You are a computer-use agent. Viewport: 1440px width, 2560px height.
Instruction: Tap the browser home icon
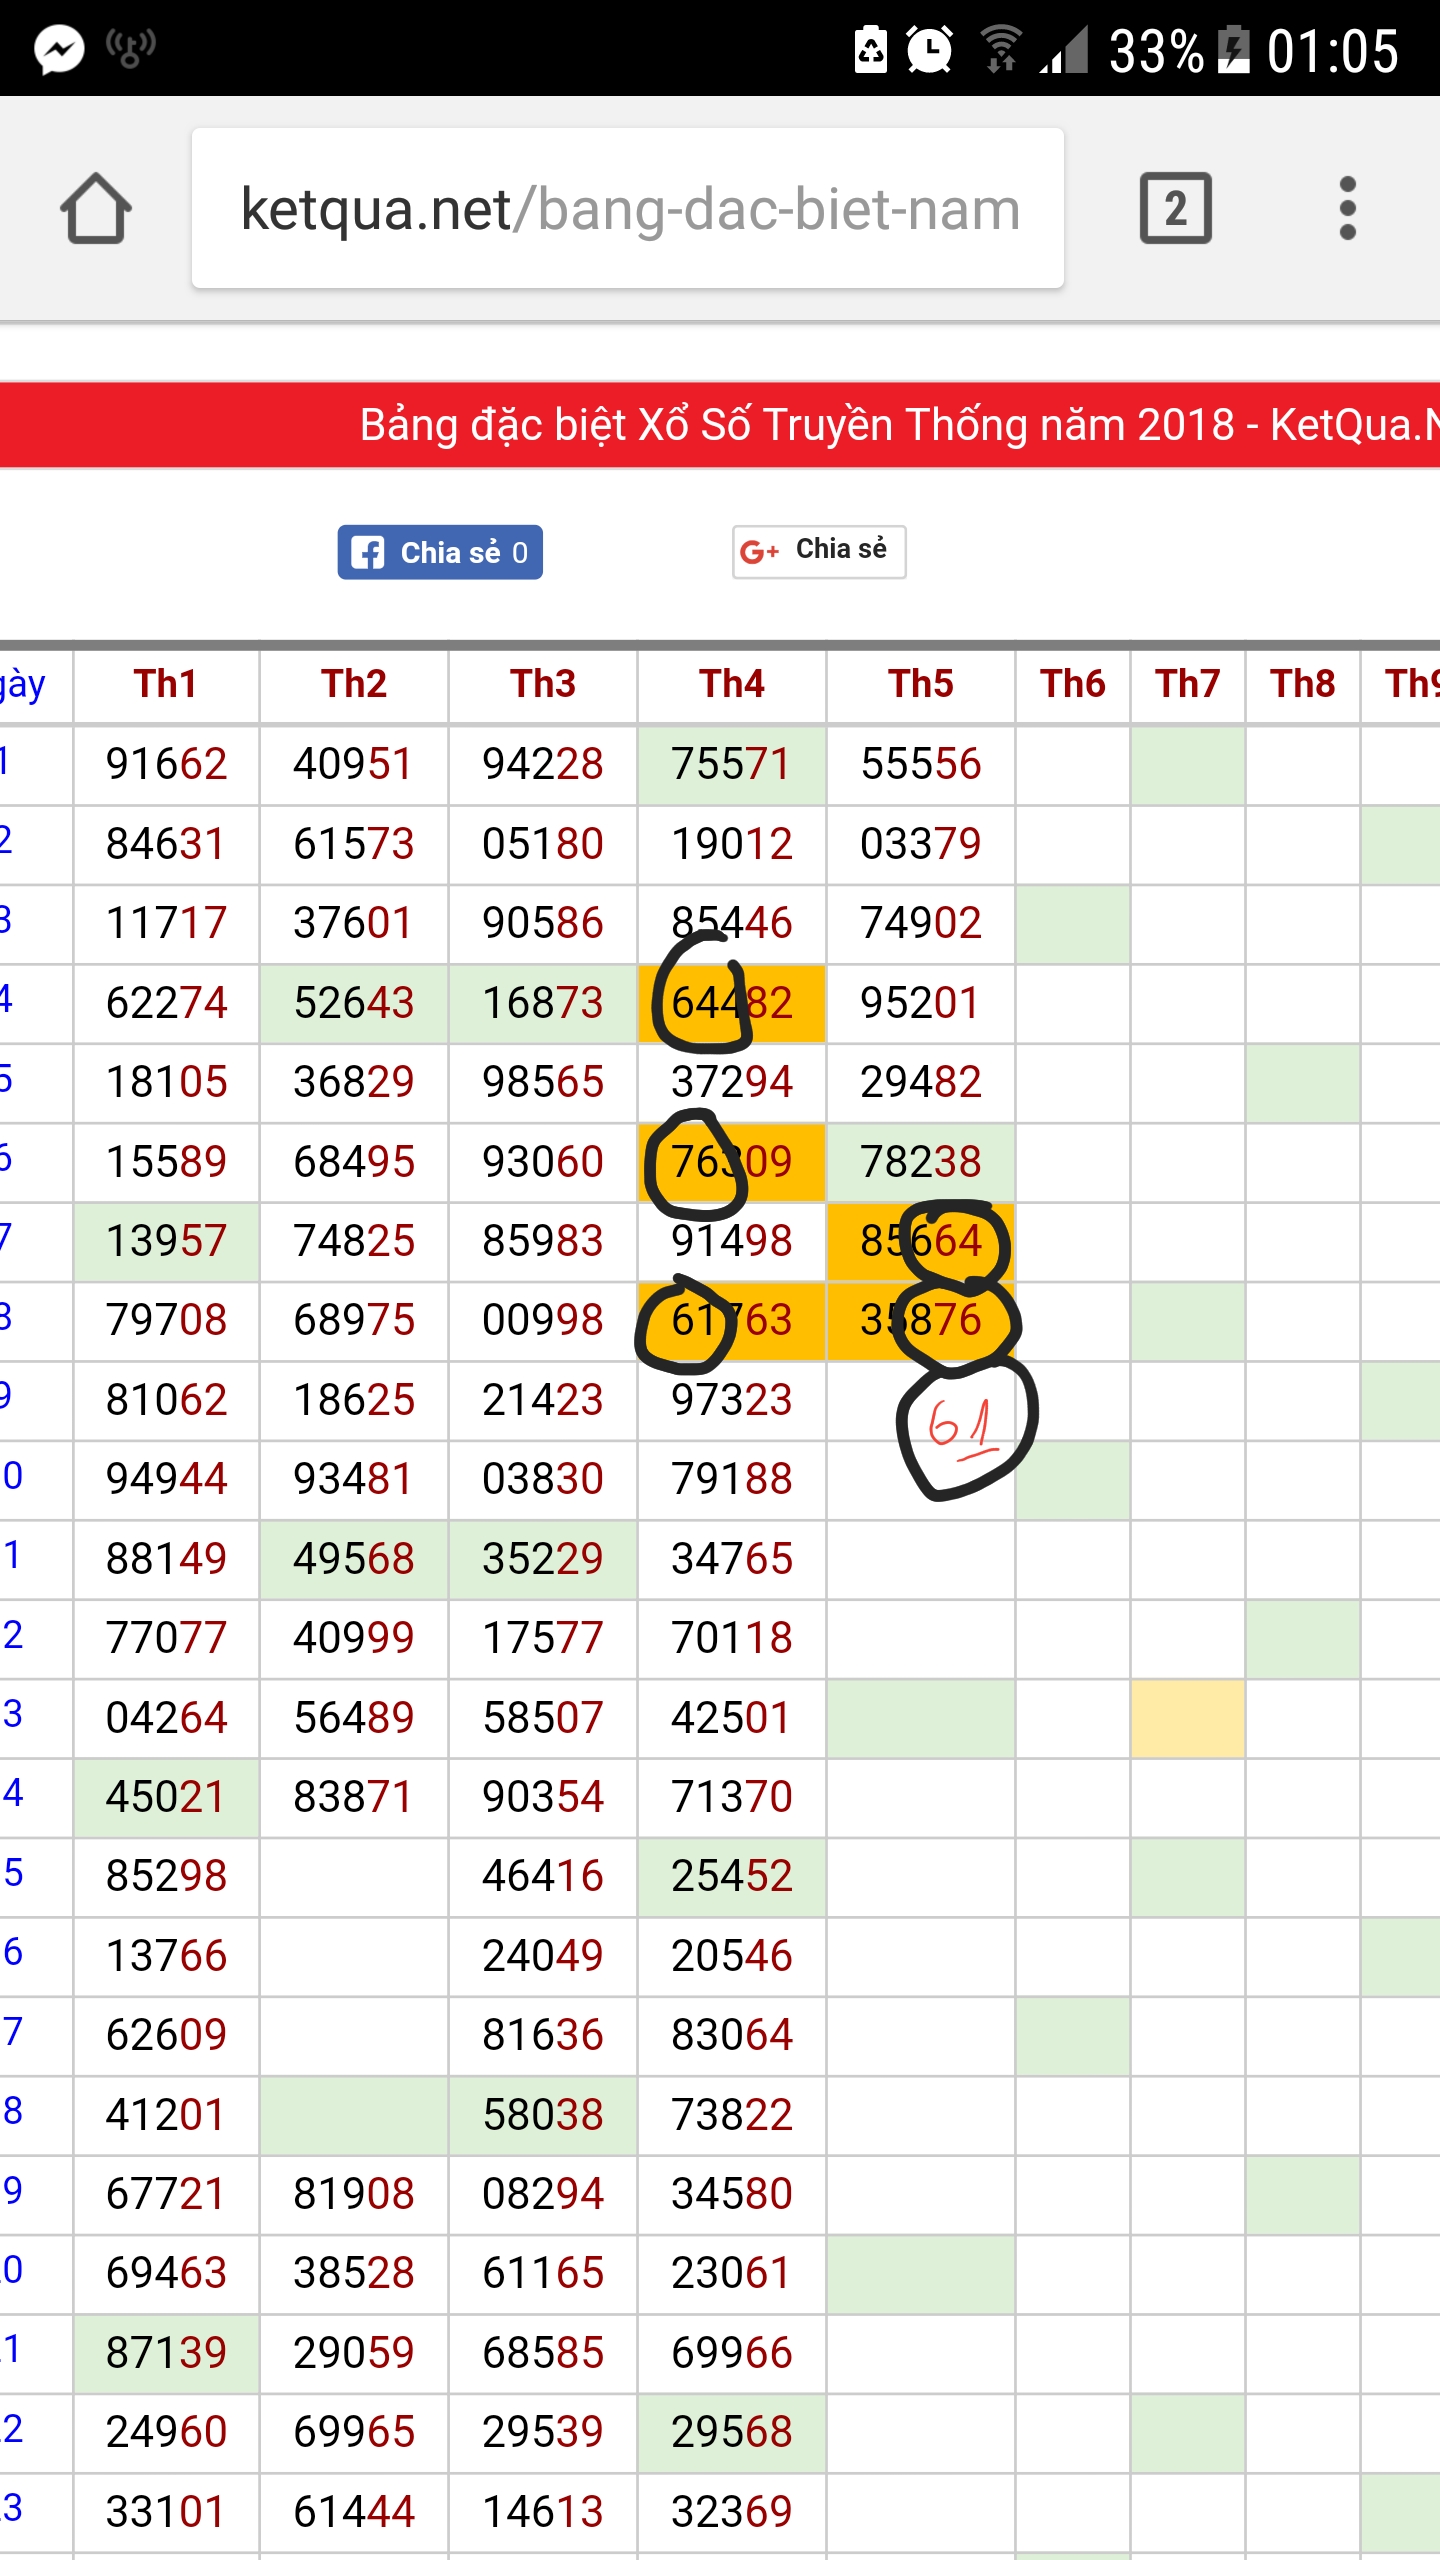[96, 209]
